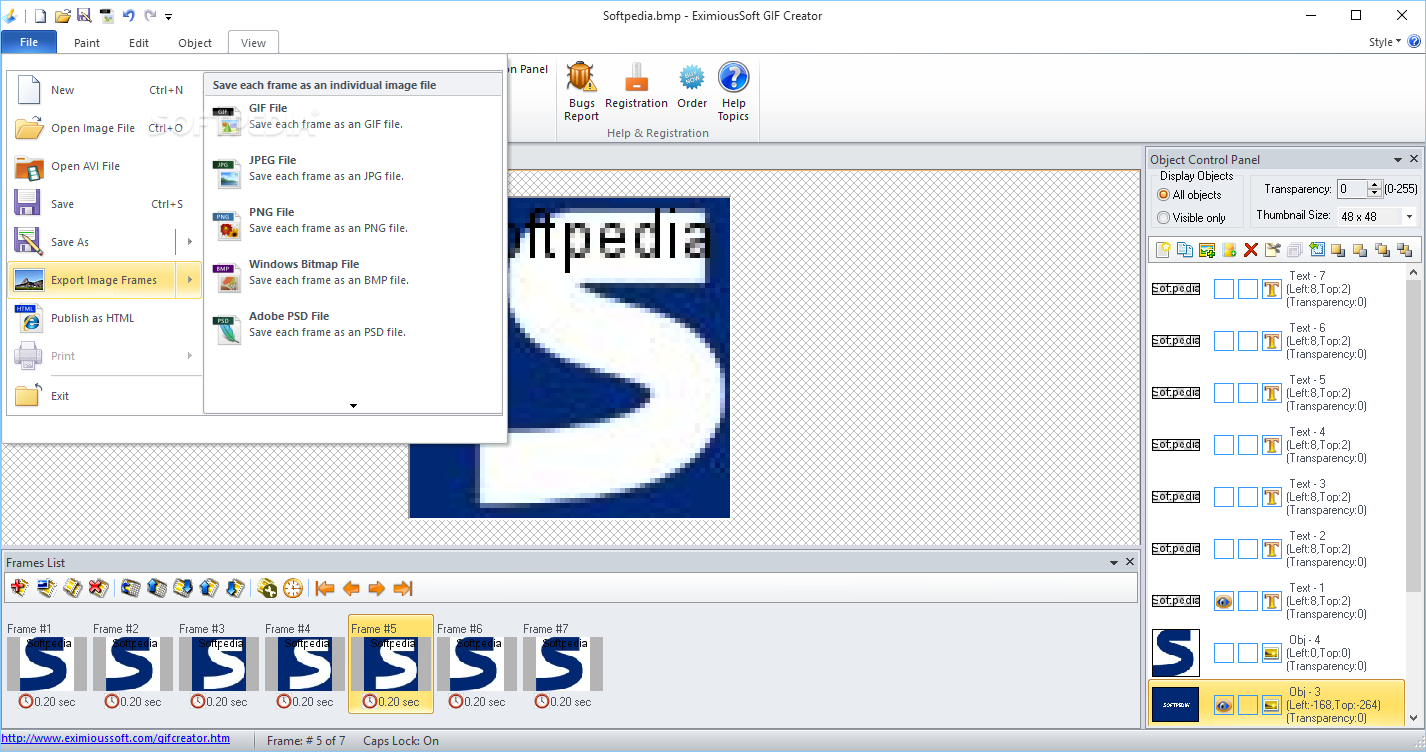Click the add image object icon
Viewport: 1426px width, 752px height.
pyautogui.click(x=1207, y=250)
